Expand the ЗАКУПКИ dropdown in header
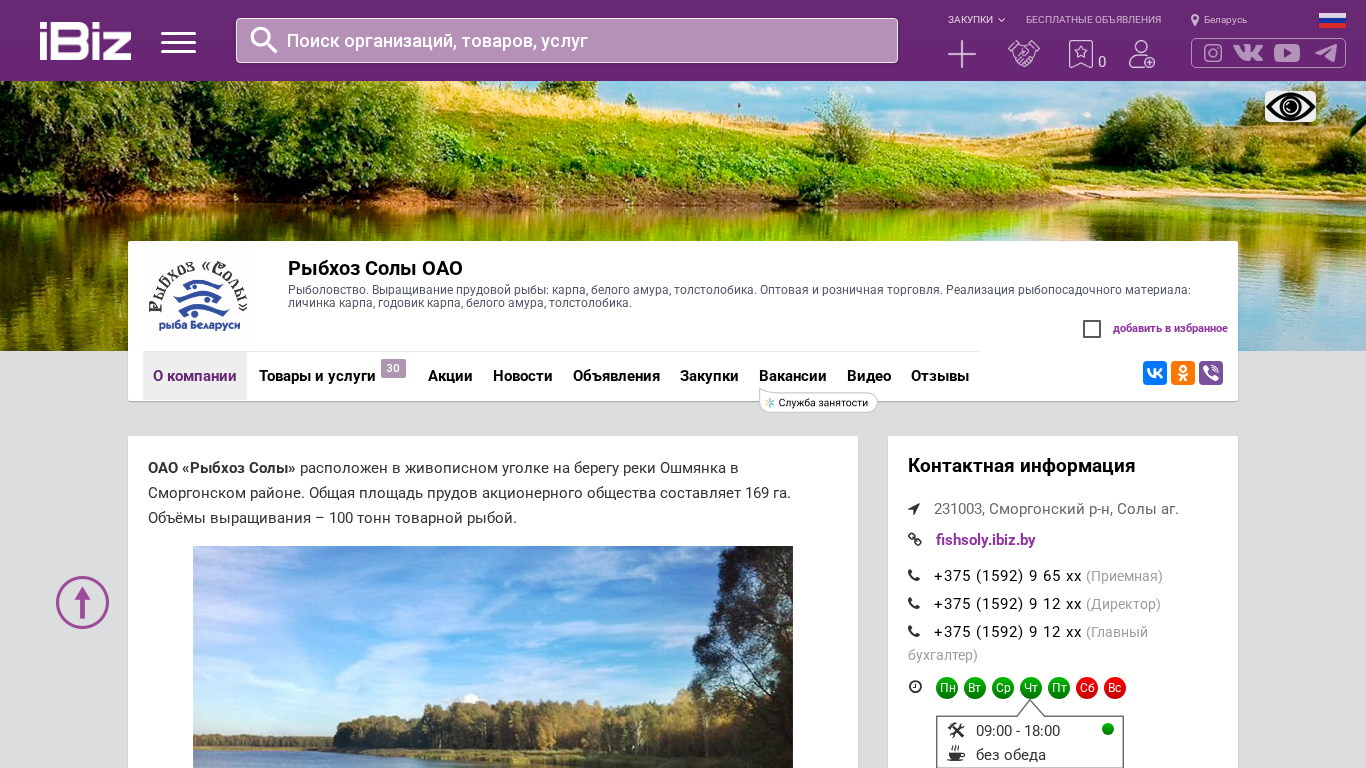Screen dimensions: 1366x768 976,20
